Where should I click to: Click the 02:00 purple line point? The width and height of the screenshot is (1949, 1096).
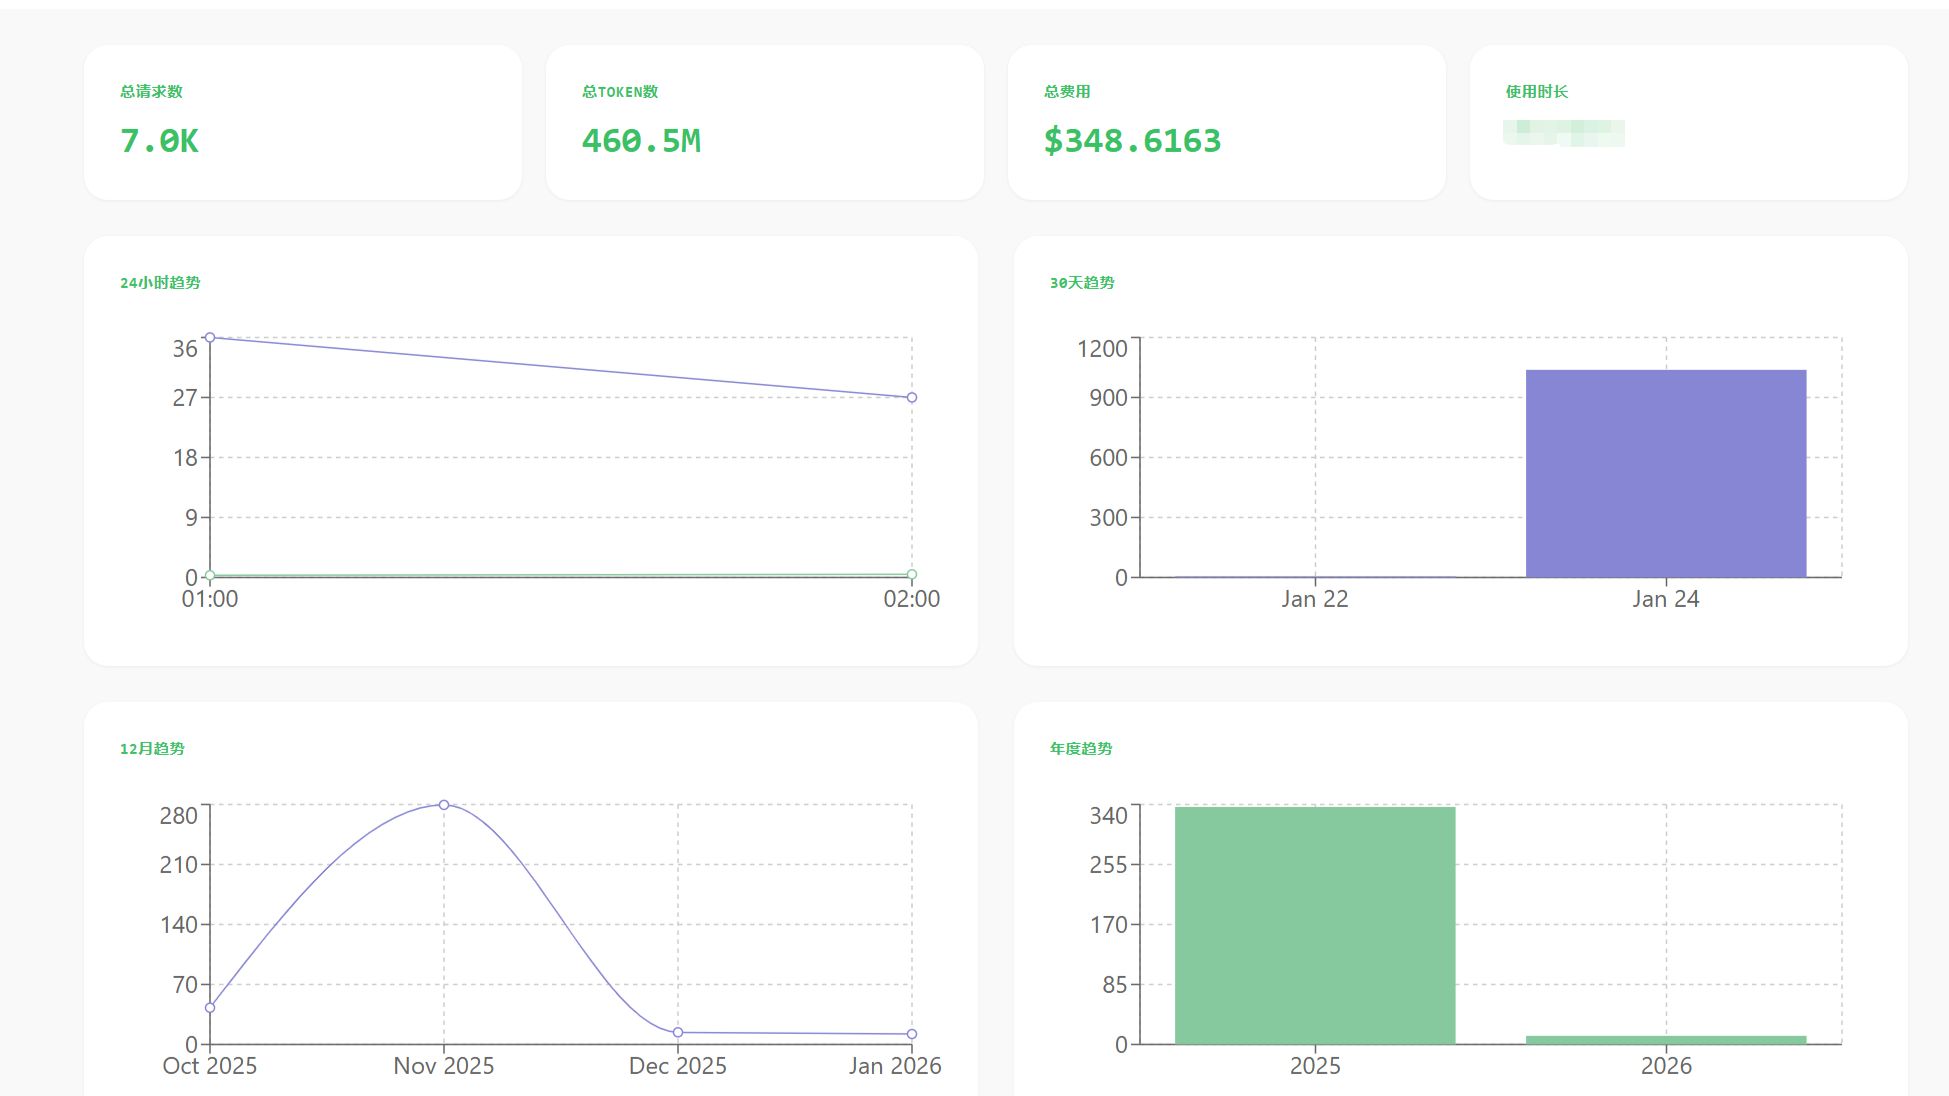(x=912, y=398)
